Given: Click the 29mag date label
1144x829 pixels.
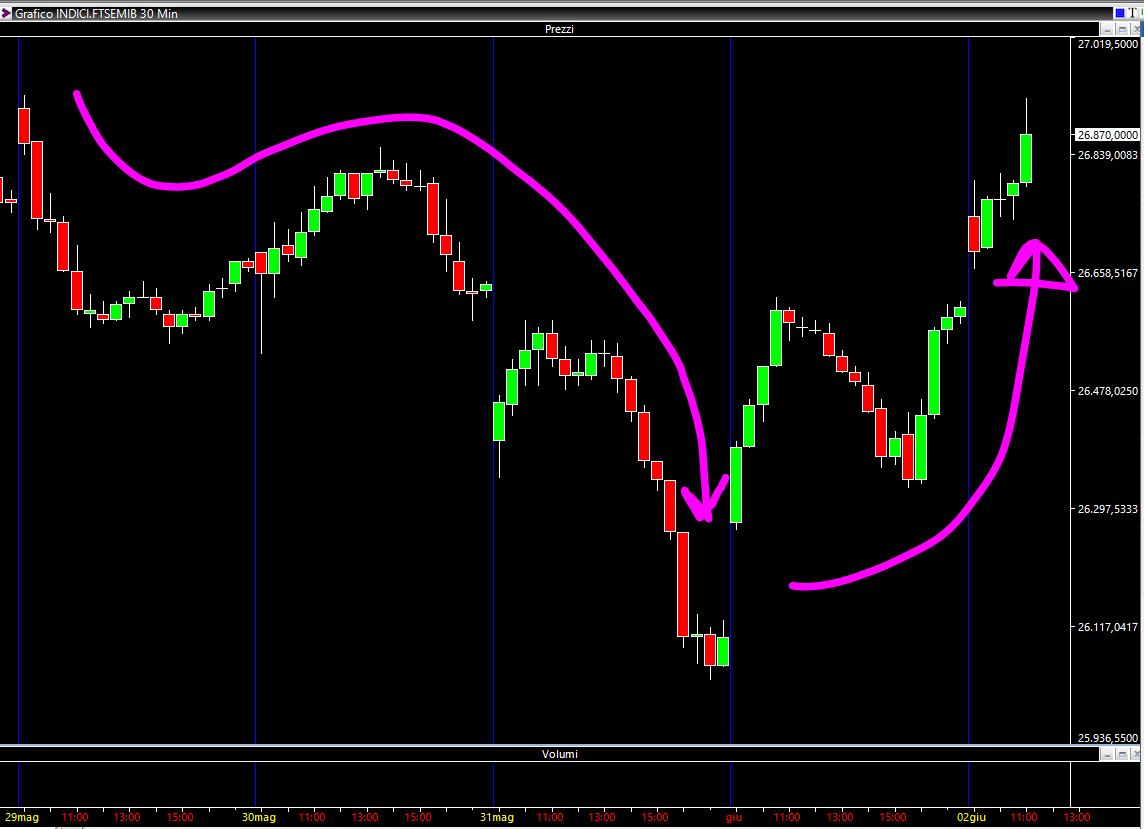Looking at the screenshot, I should 22,817.
